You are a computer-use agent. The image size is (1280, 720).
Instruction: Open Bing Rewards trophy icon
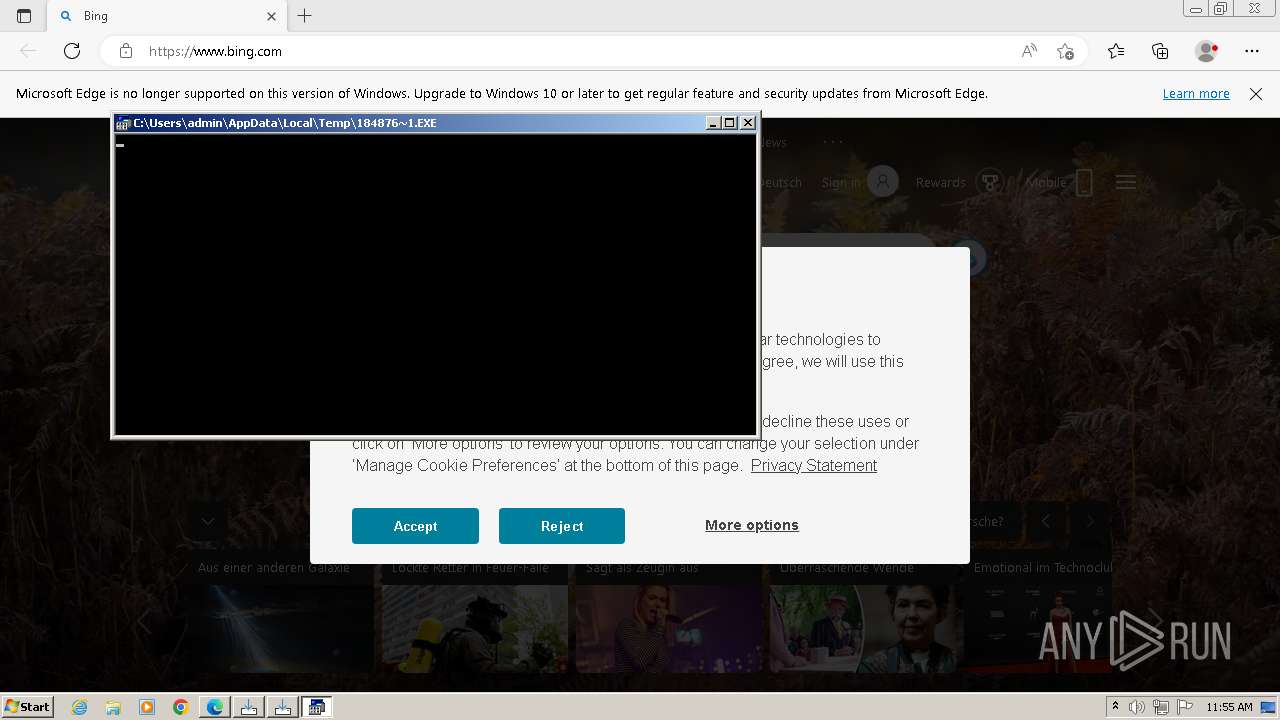click(x=990, y=182)
